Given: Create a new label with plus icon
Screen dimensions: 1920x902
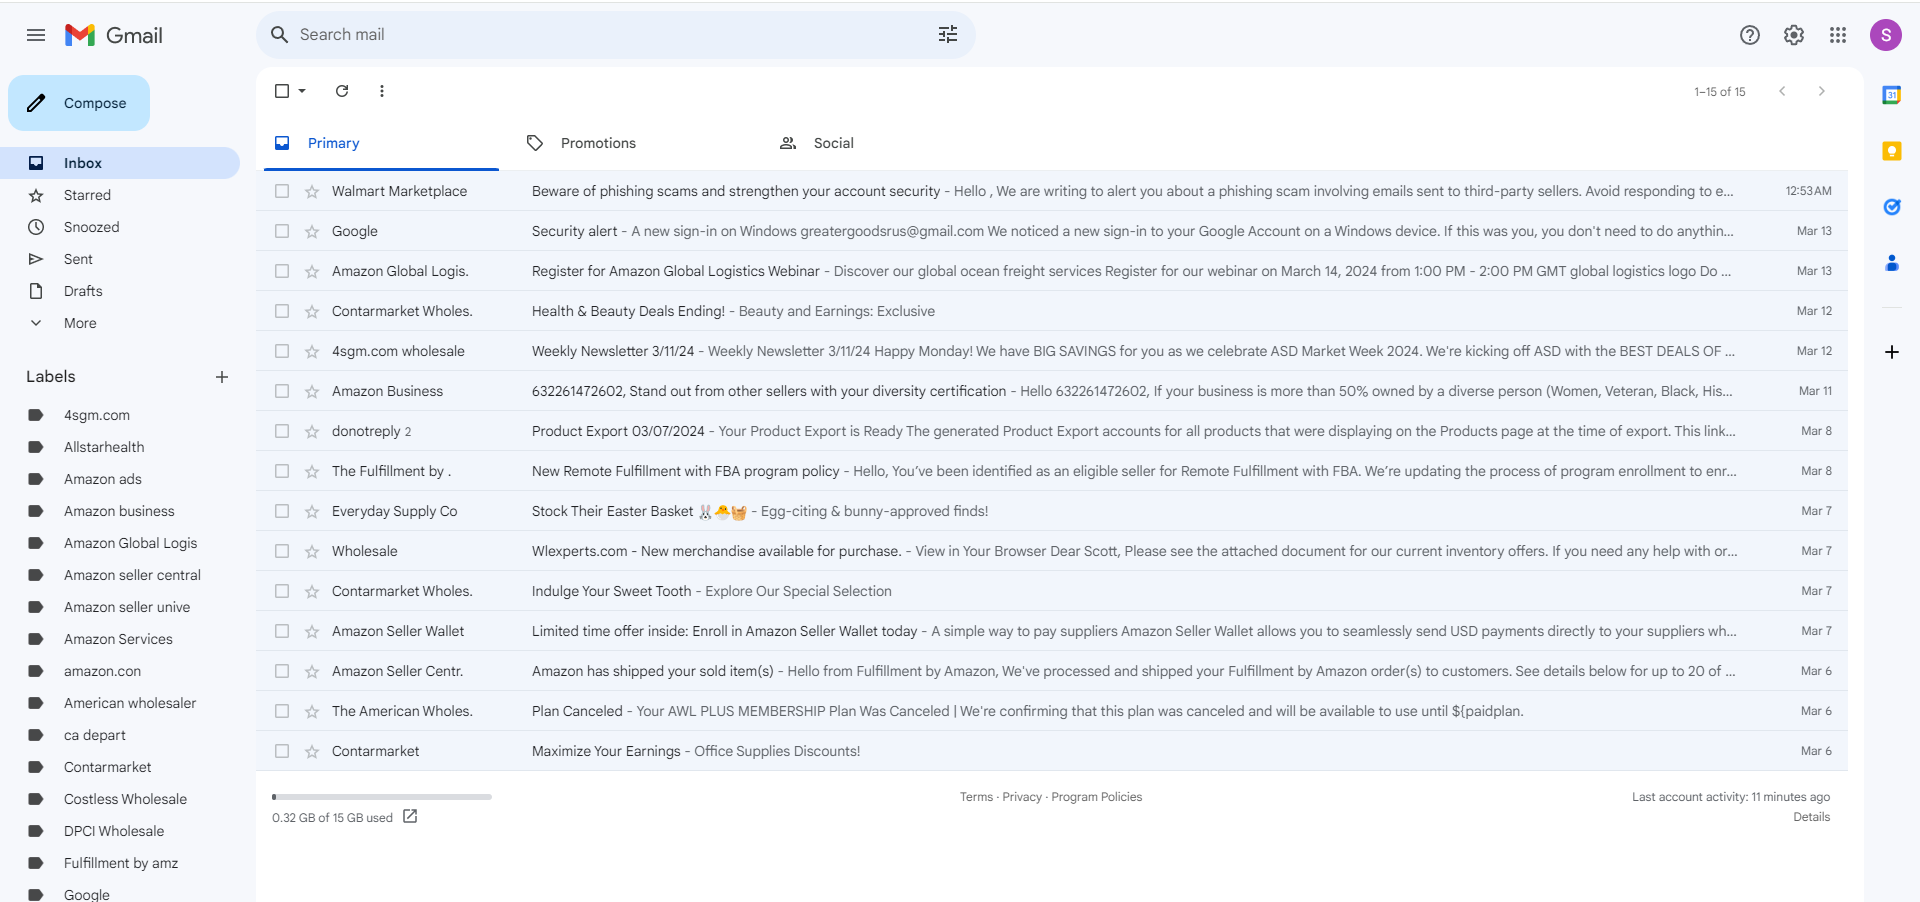Looking at the screenshot, I should 222,377.
